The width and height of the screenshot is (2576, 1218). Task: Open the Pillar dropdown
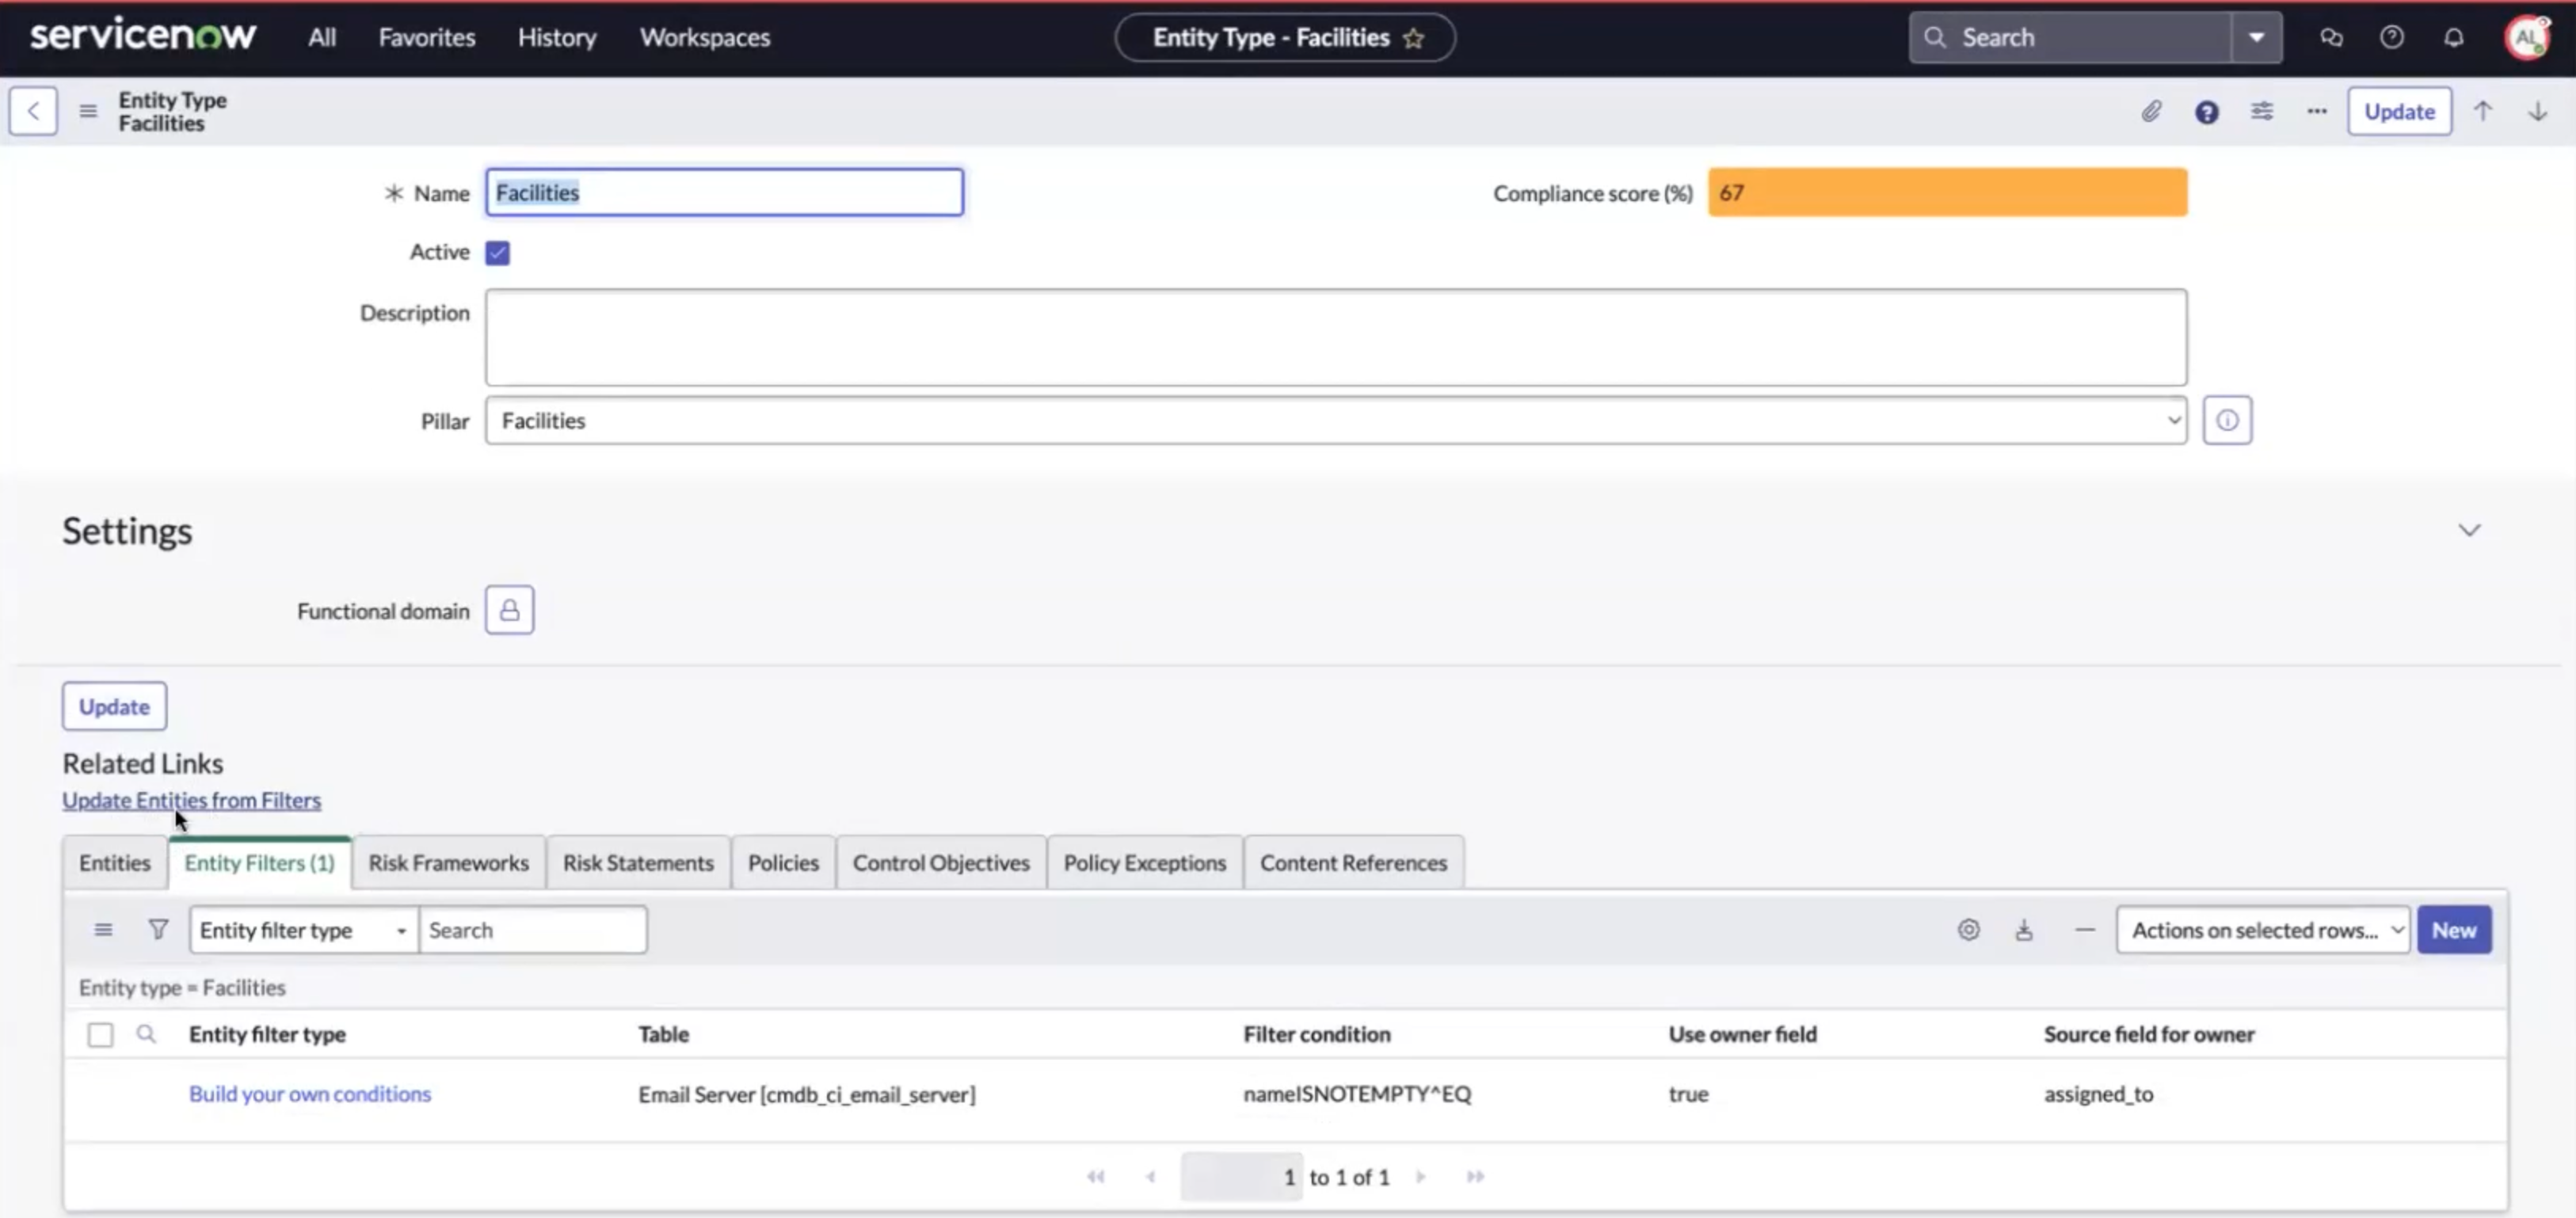coord(1336,420)
